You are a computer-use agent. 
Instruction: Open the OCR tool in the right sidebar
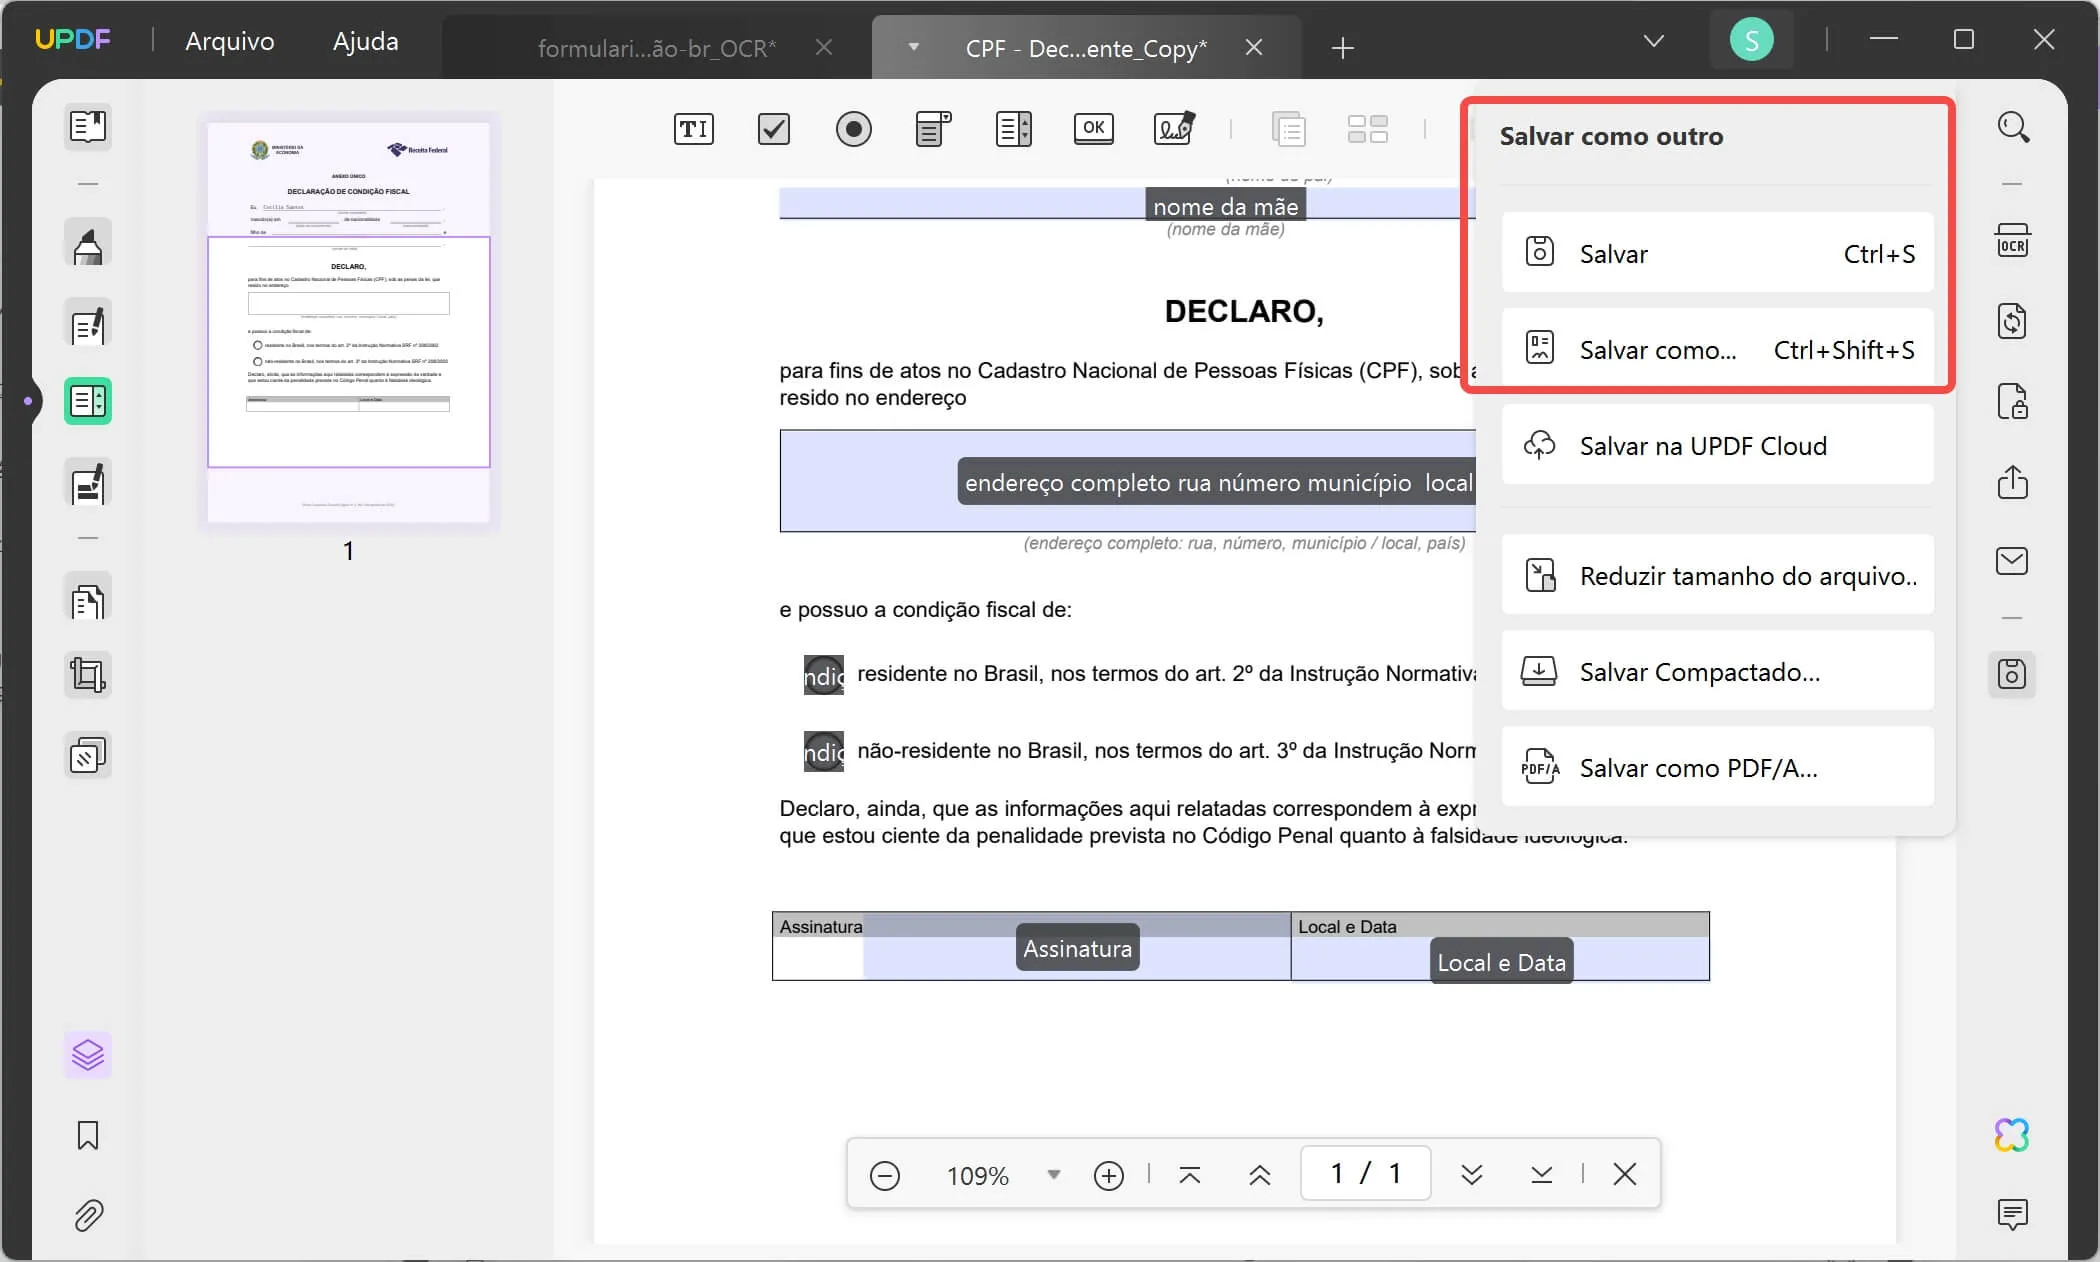2014,240
